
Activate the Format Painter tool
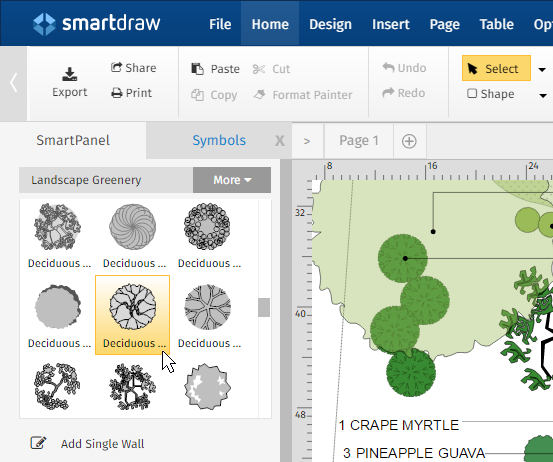click(303, 95)
